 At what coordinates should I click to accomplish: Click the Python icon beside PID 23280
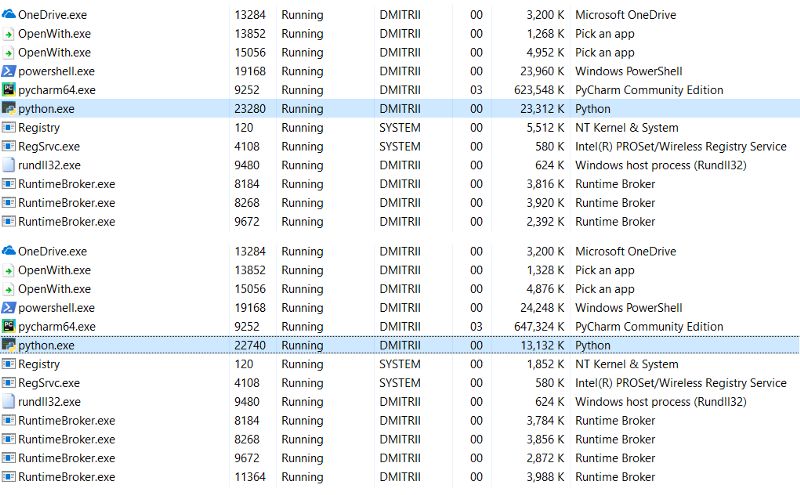(x=9, y=108)
